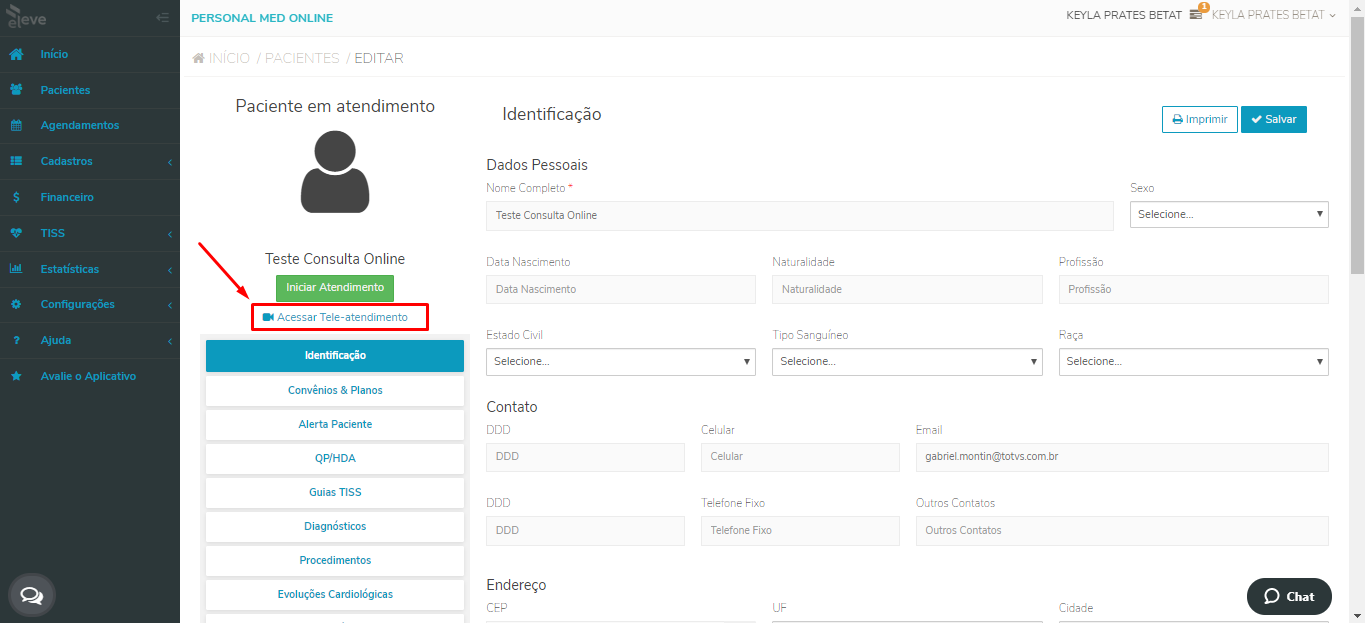Click the Data Nascimento input field

621,289
